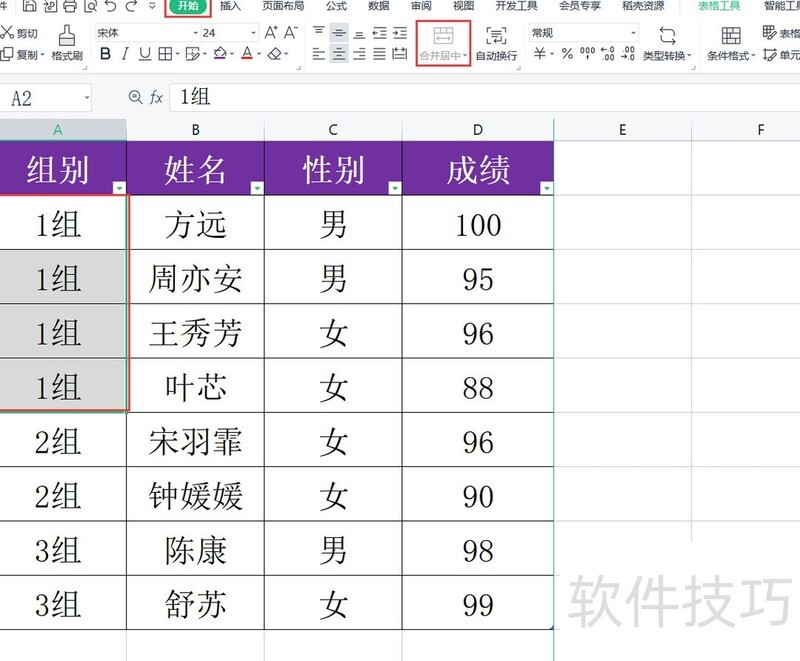Click the Name Box showing A2
800x661 pixels.
45,97
